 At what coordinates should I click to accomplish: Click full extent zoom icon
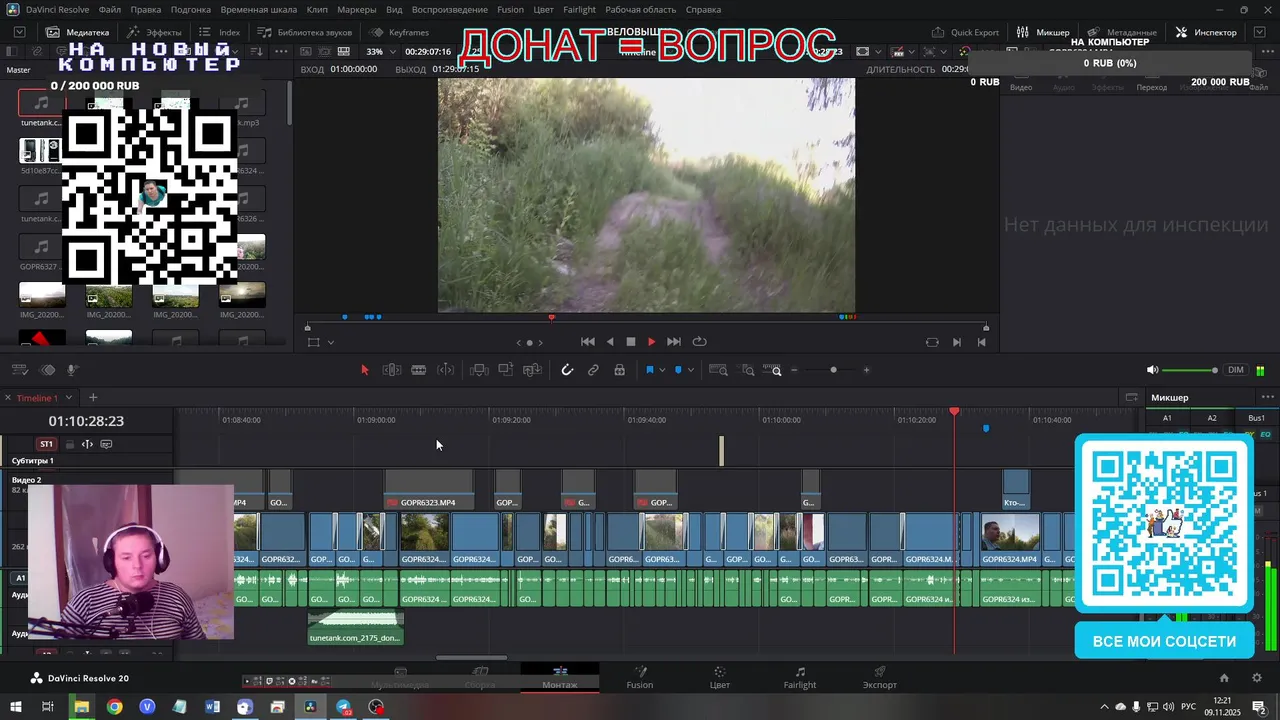pos(718,370)
